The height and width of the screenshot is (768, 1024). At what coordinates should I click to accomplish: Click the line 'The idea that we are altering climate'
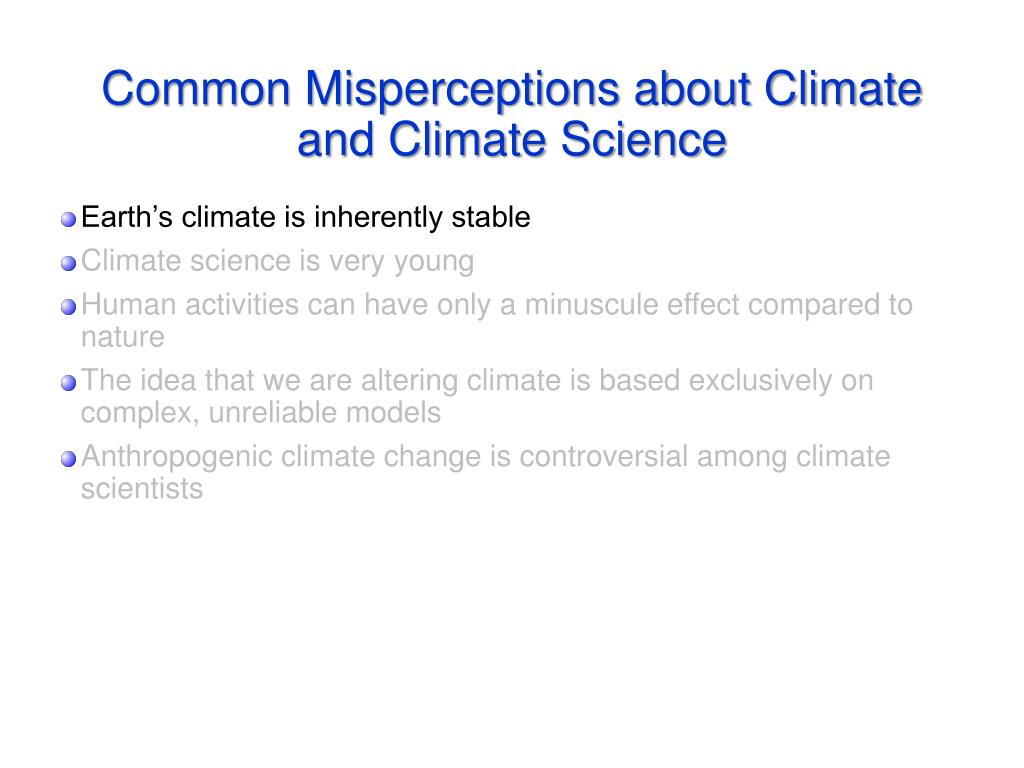[477, 381]
